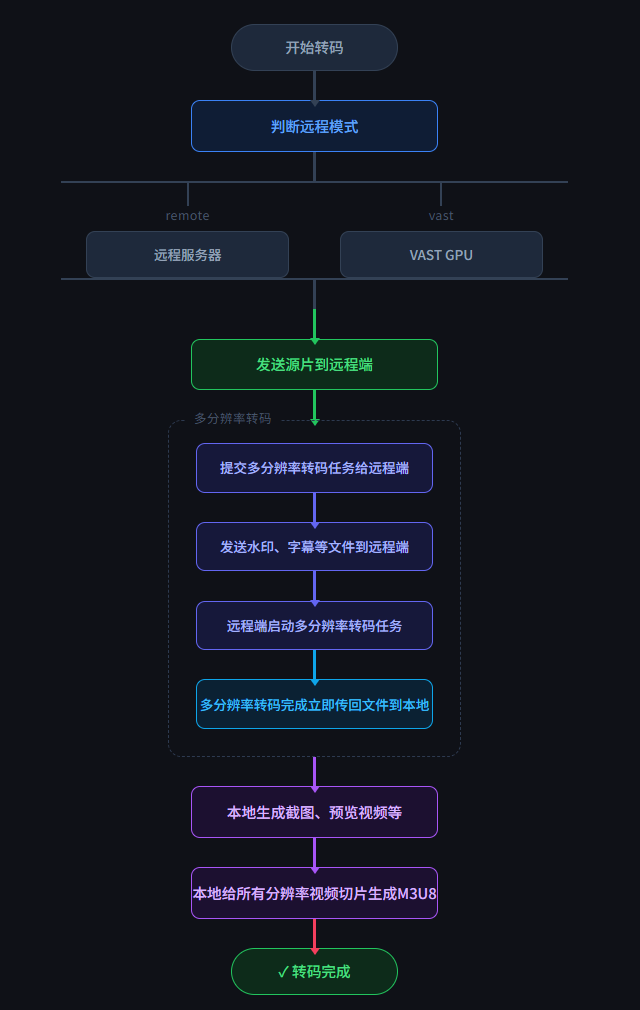Click the remote branch label
640x1010 pixels.
(188, 216)
